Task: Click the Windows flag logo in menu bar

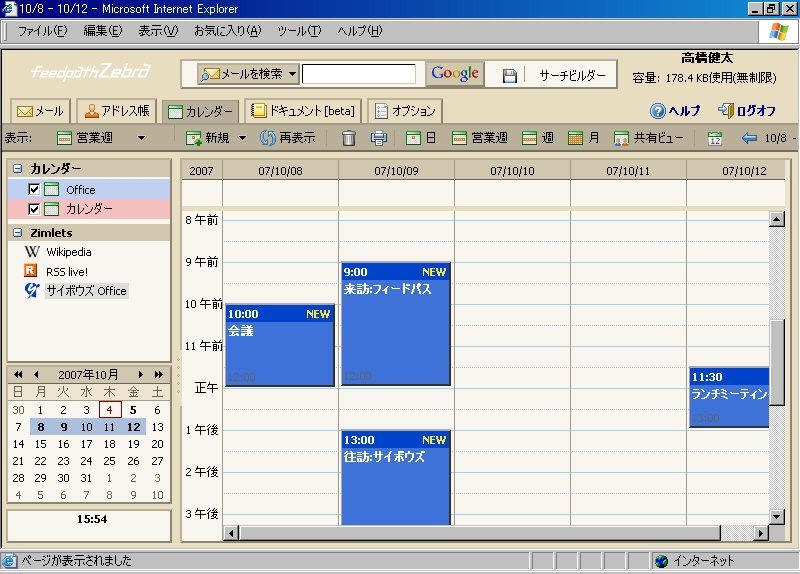Action: (779, 32)
